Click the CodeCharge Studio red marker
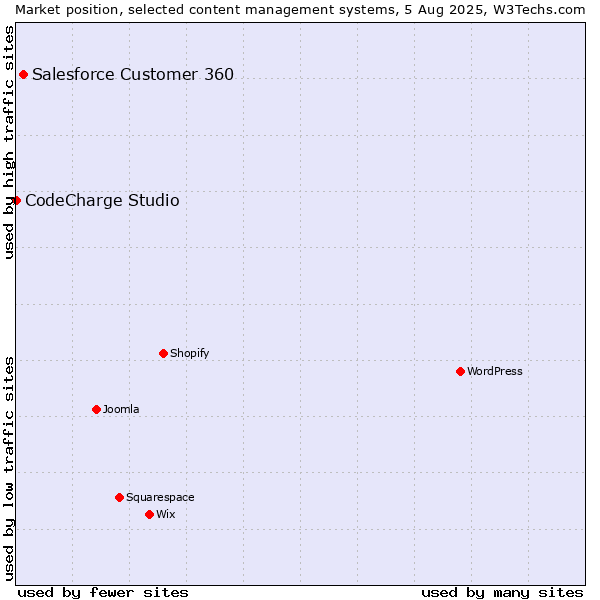This screenshot has width=600, height=600. [16, 201]
